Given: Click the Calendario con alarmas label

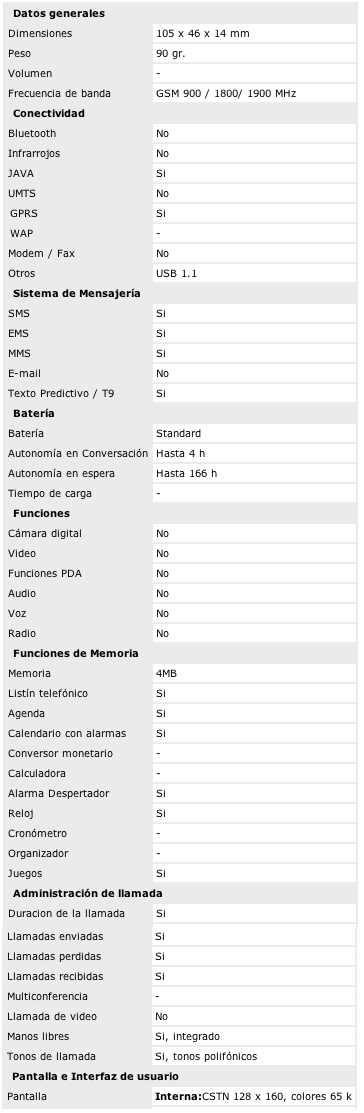Looking at the screenshot, I should tap(67, 733).
